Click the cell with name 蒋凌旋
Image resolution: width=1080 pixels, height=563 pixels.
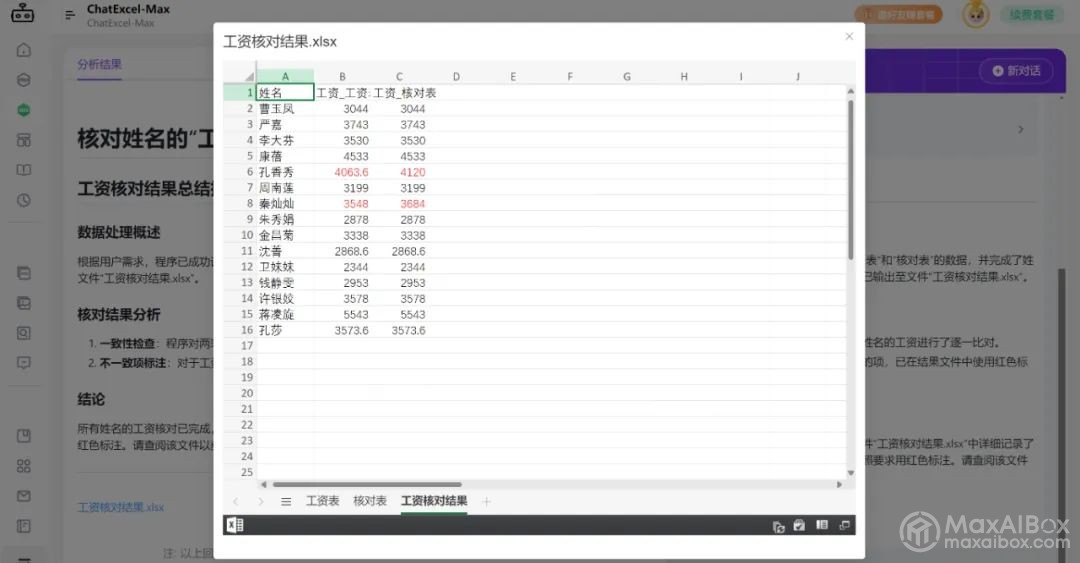tap(285, 314)
